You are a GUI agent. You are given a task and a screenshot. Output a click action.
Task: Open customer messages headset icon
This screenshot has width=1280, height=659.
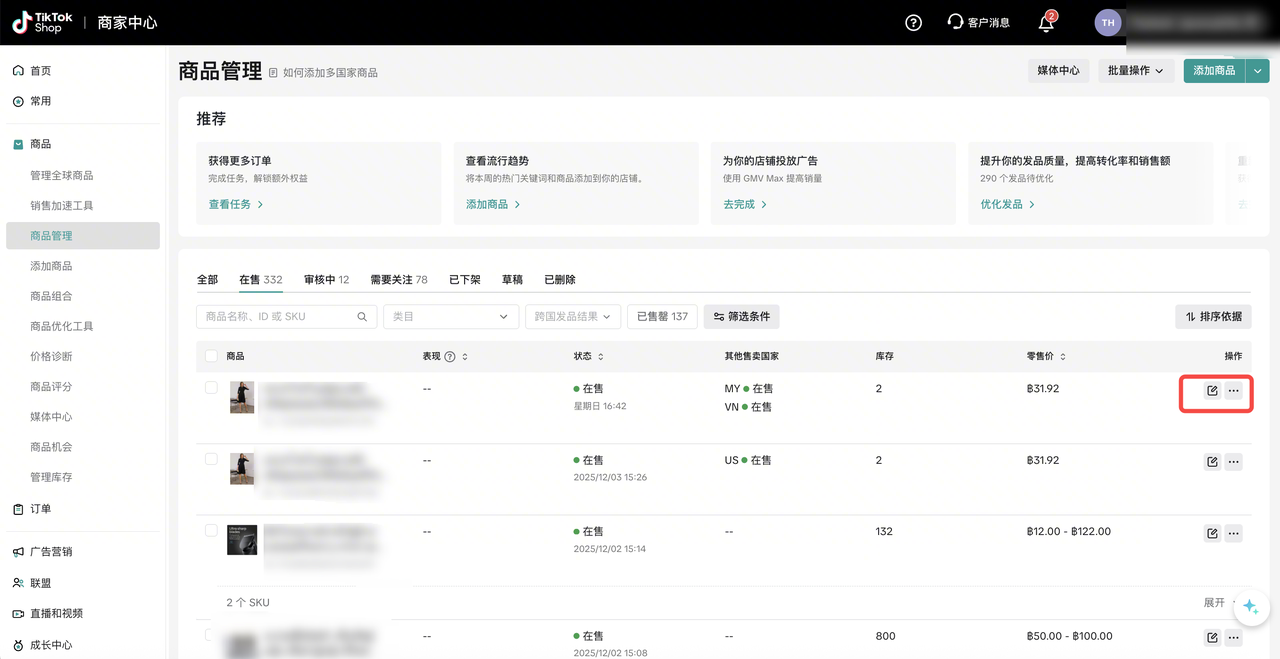pos(956,23)
